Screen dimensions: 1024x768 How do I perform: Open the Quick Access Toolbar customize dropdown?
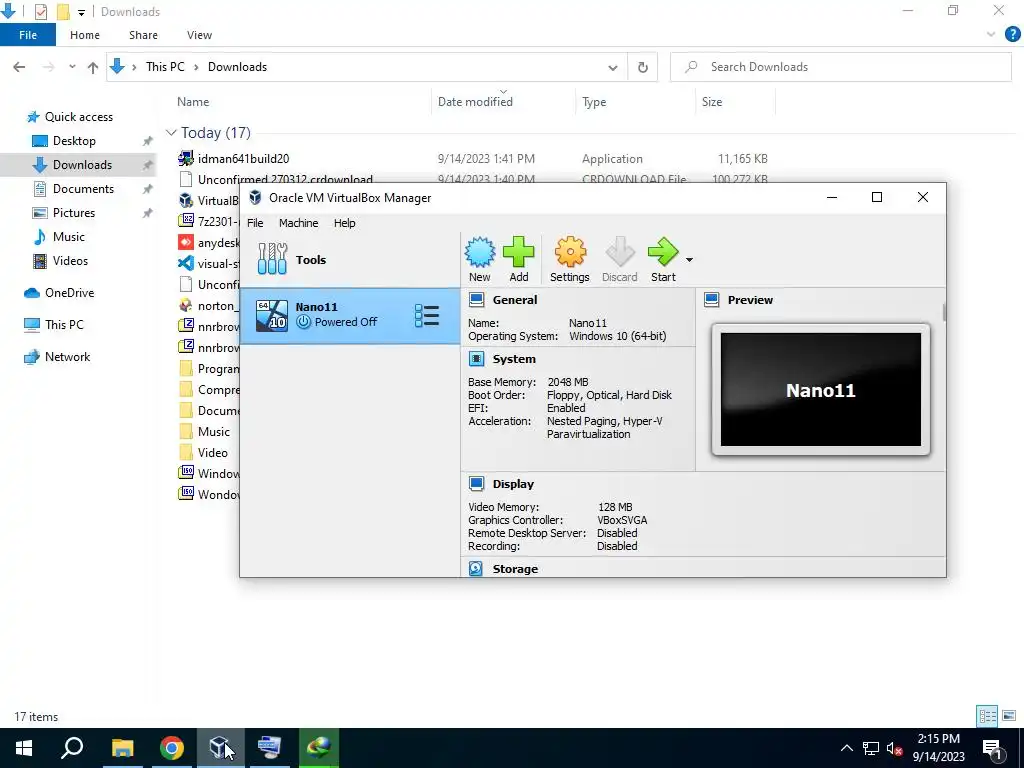tap(81, 12)
